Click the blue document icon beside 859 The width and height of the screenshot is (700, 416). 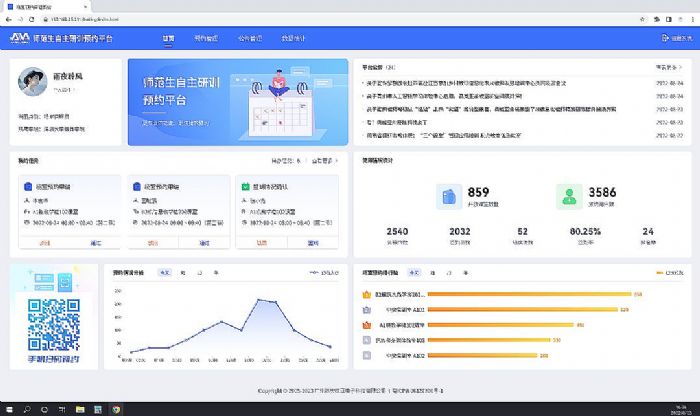[x=449, y=197]
